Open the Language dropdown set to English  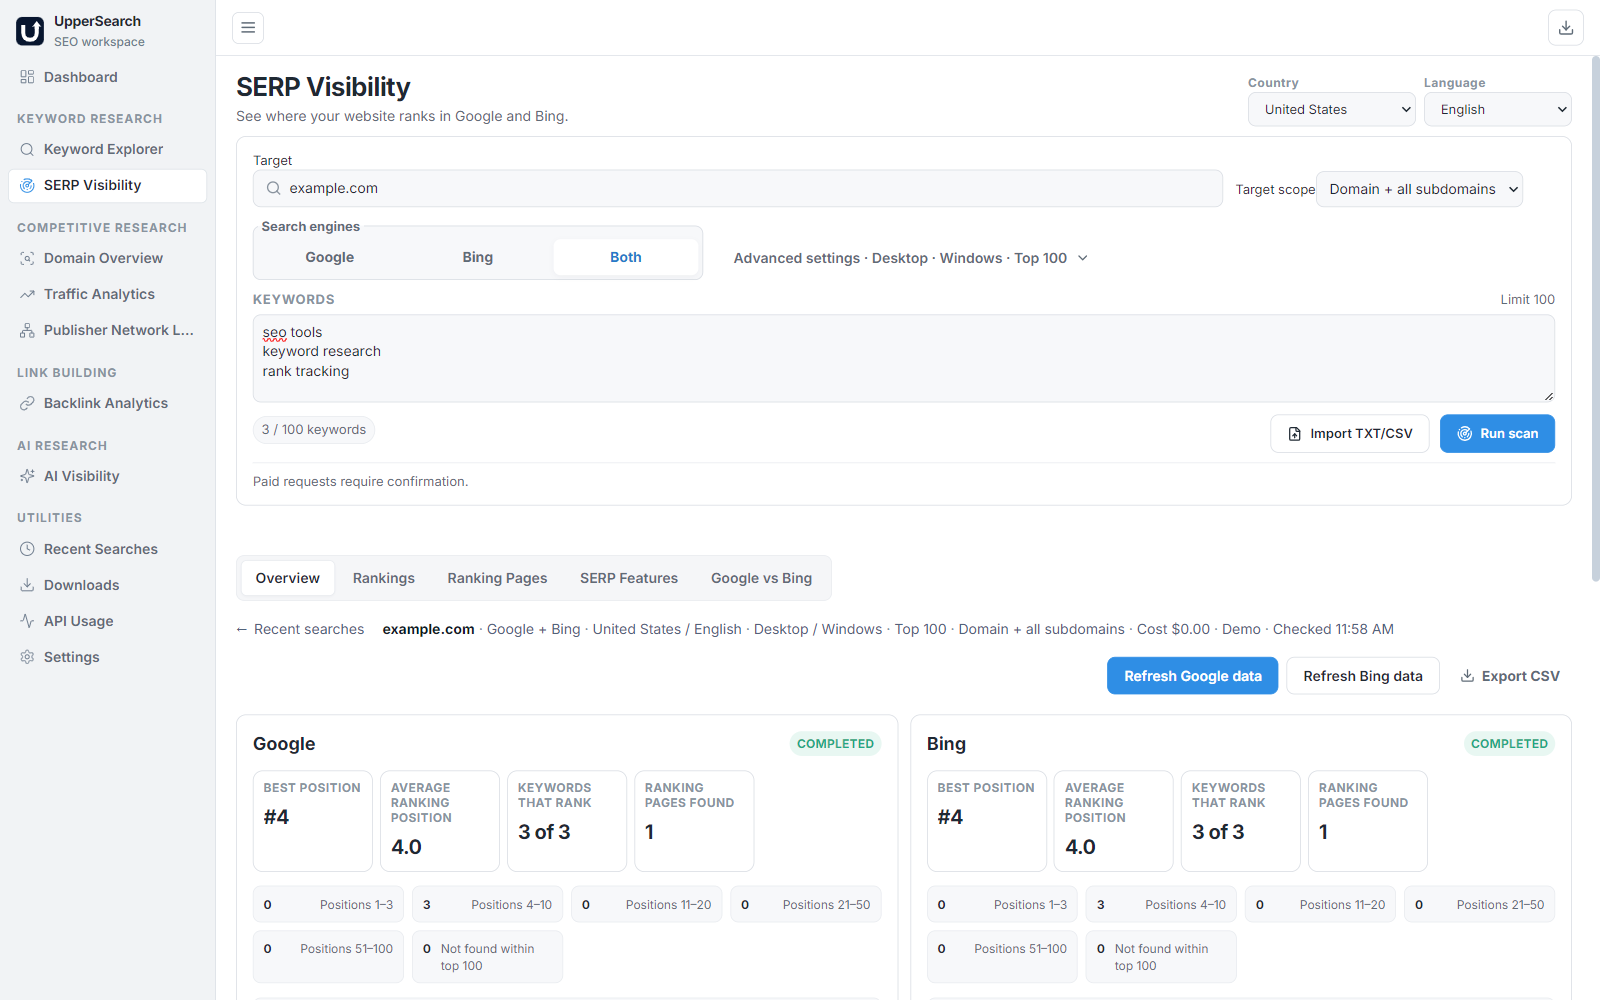point(1498,110)
